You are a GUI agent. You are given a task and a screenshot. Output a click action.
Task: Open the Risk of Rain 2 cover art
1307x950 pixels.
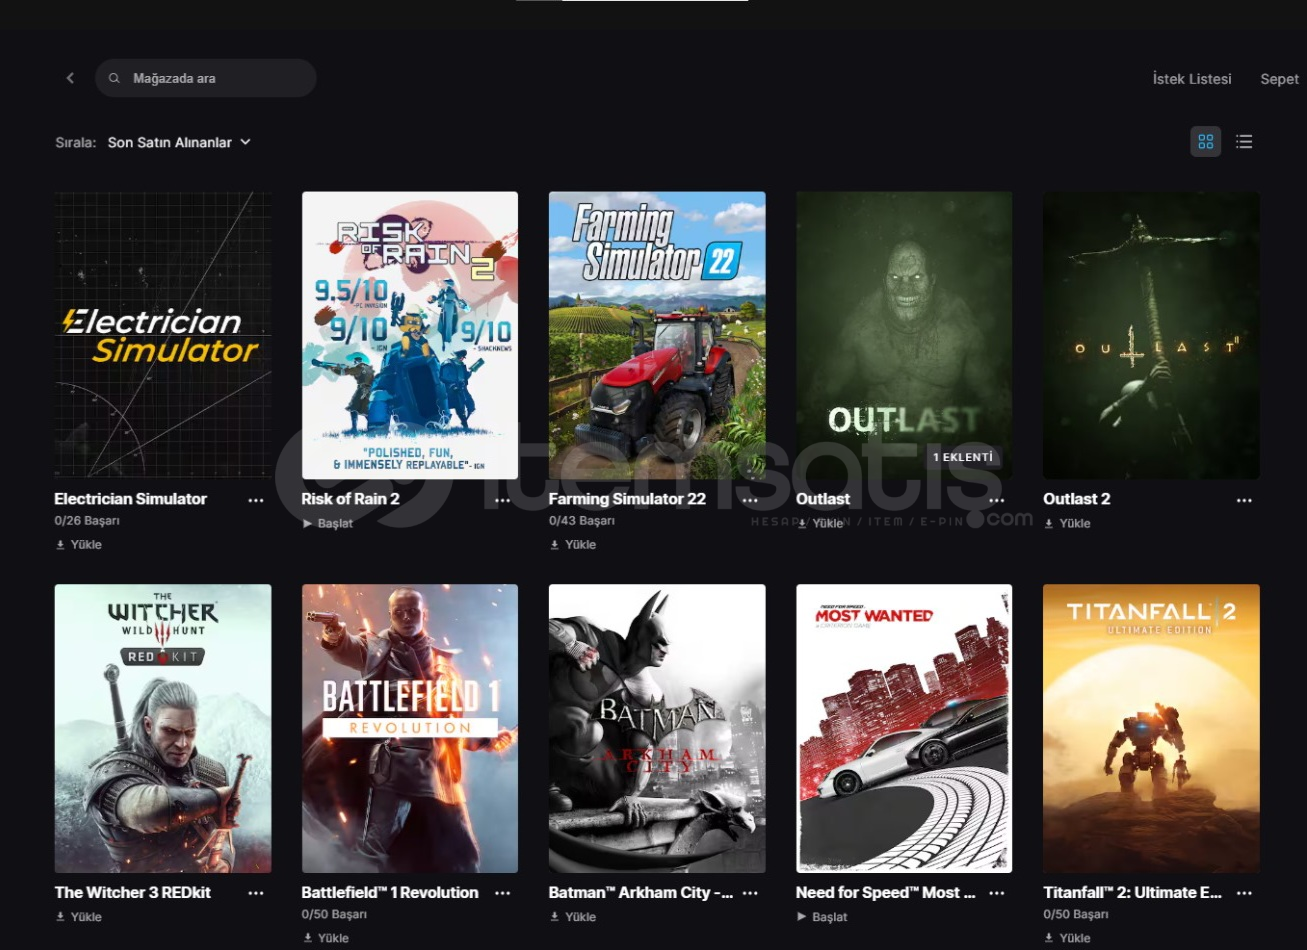click(x=410, y=335)
